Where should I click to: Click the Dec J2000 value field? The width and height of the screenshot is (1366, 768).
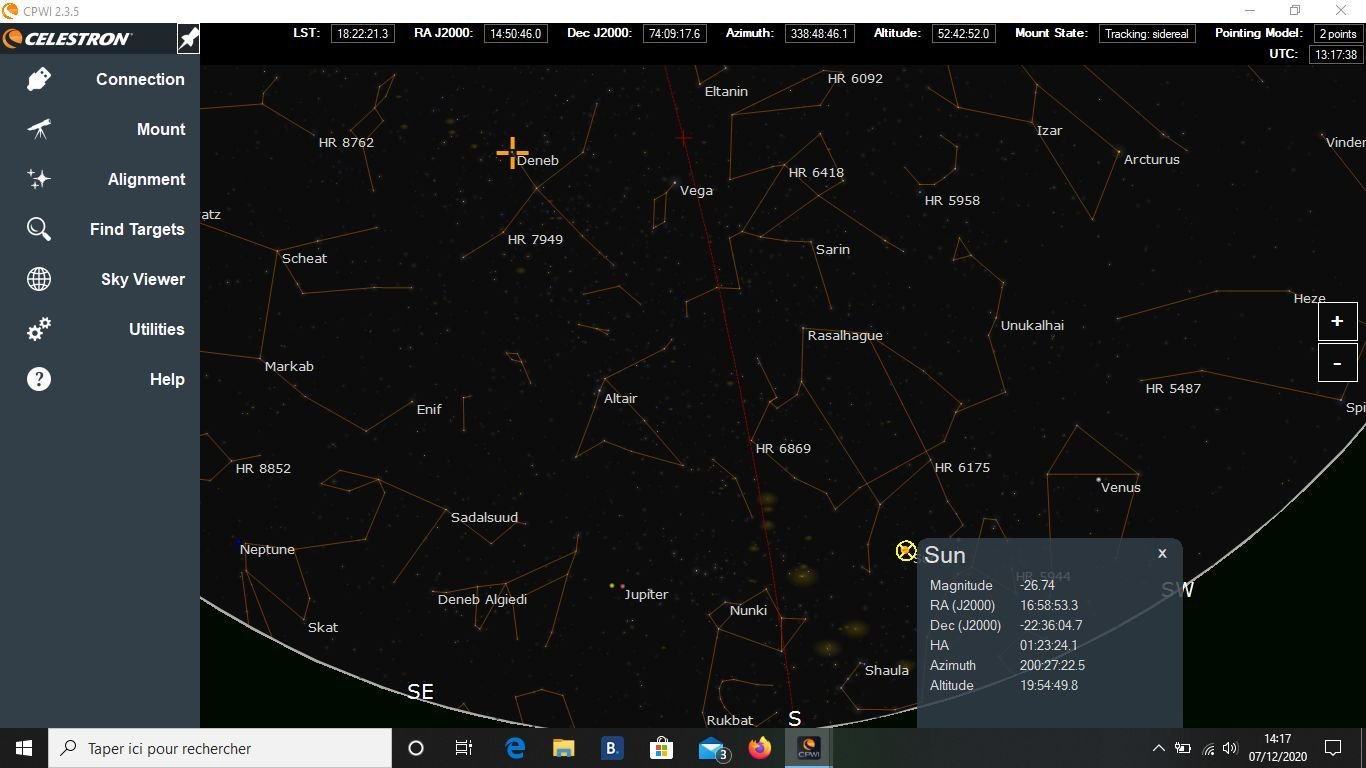point(674,34)
